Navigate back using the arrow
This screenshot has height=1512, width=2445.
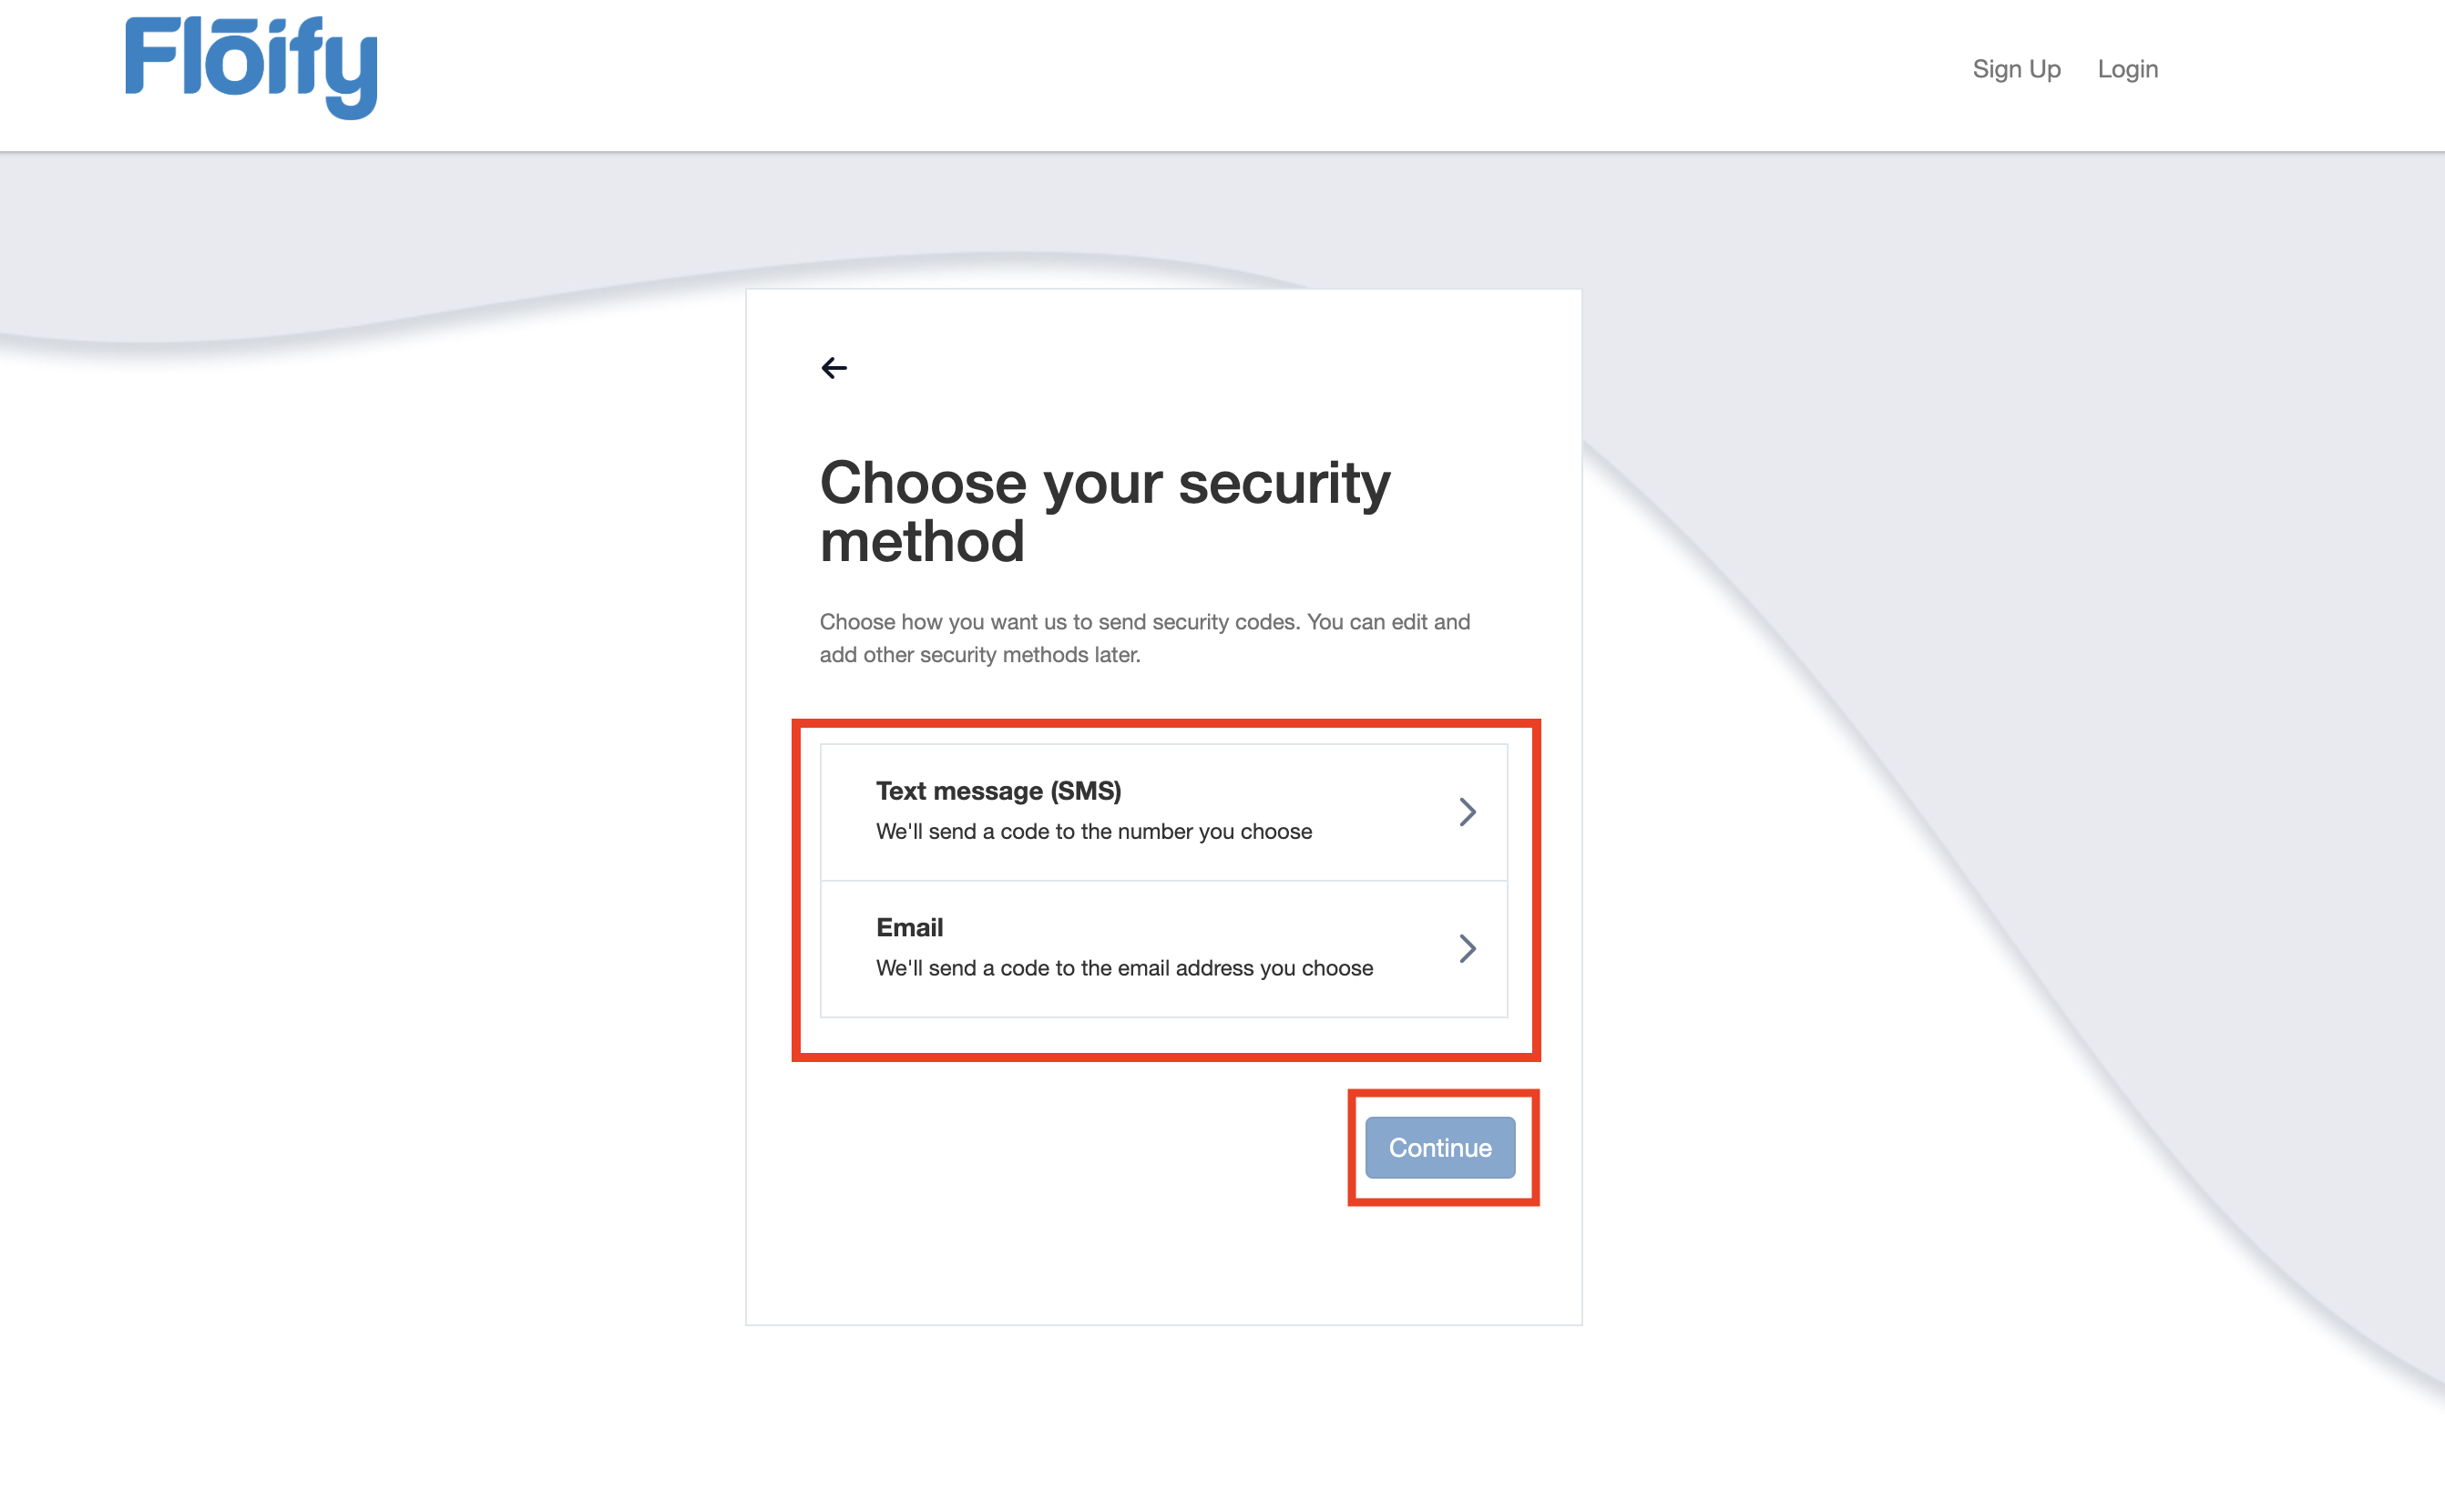[835, 368]
